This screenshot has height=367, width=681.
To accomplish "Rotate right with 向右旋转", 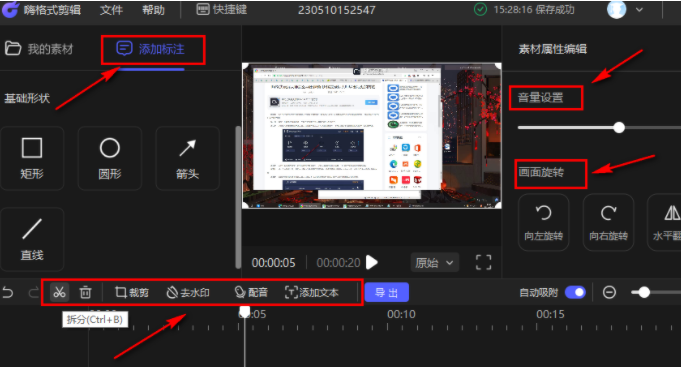I will point(608,222).
